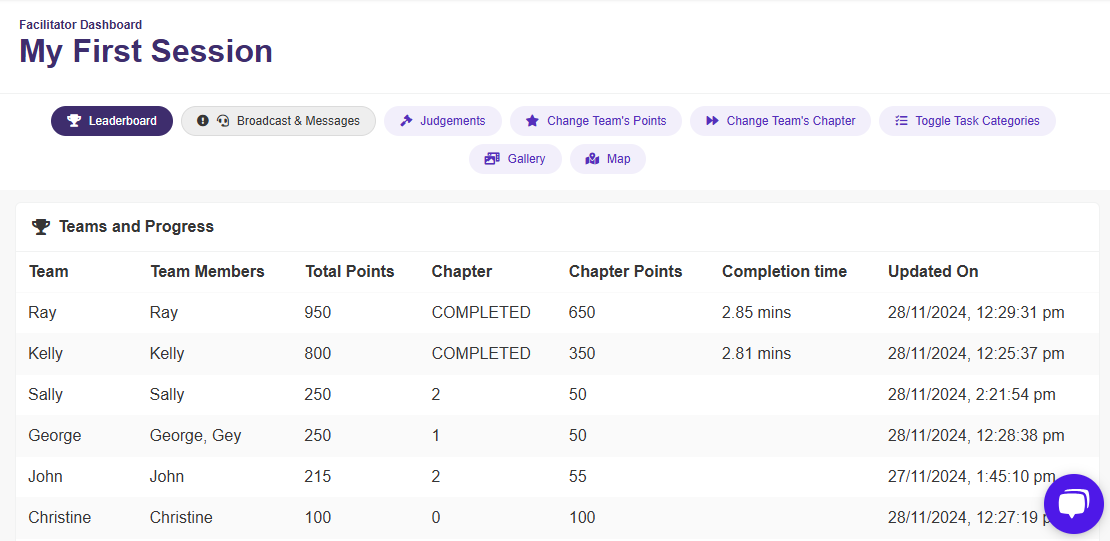Click the images icon next to Gallery
This screenshot has width=1110, height=541.
point(492,159)
